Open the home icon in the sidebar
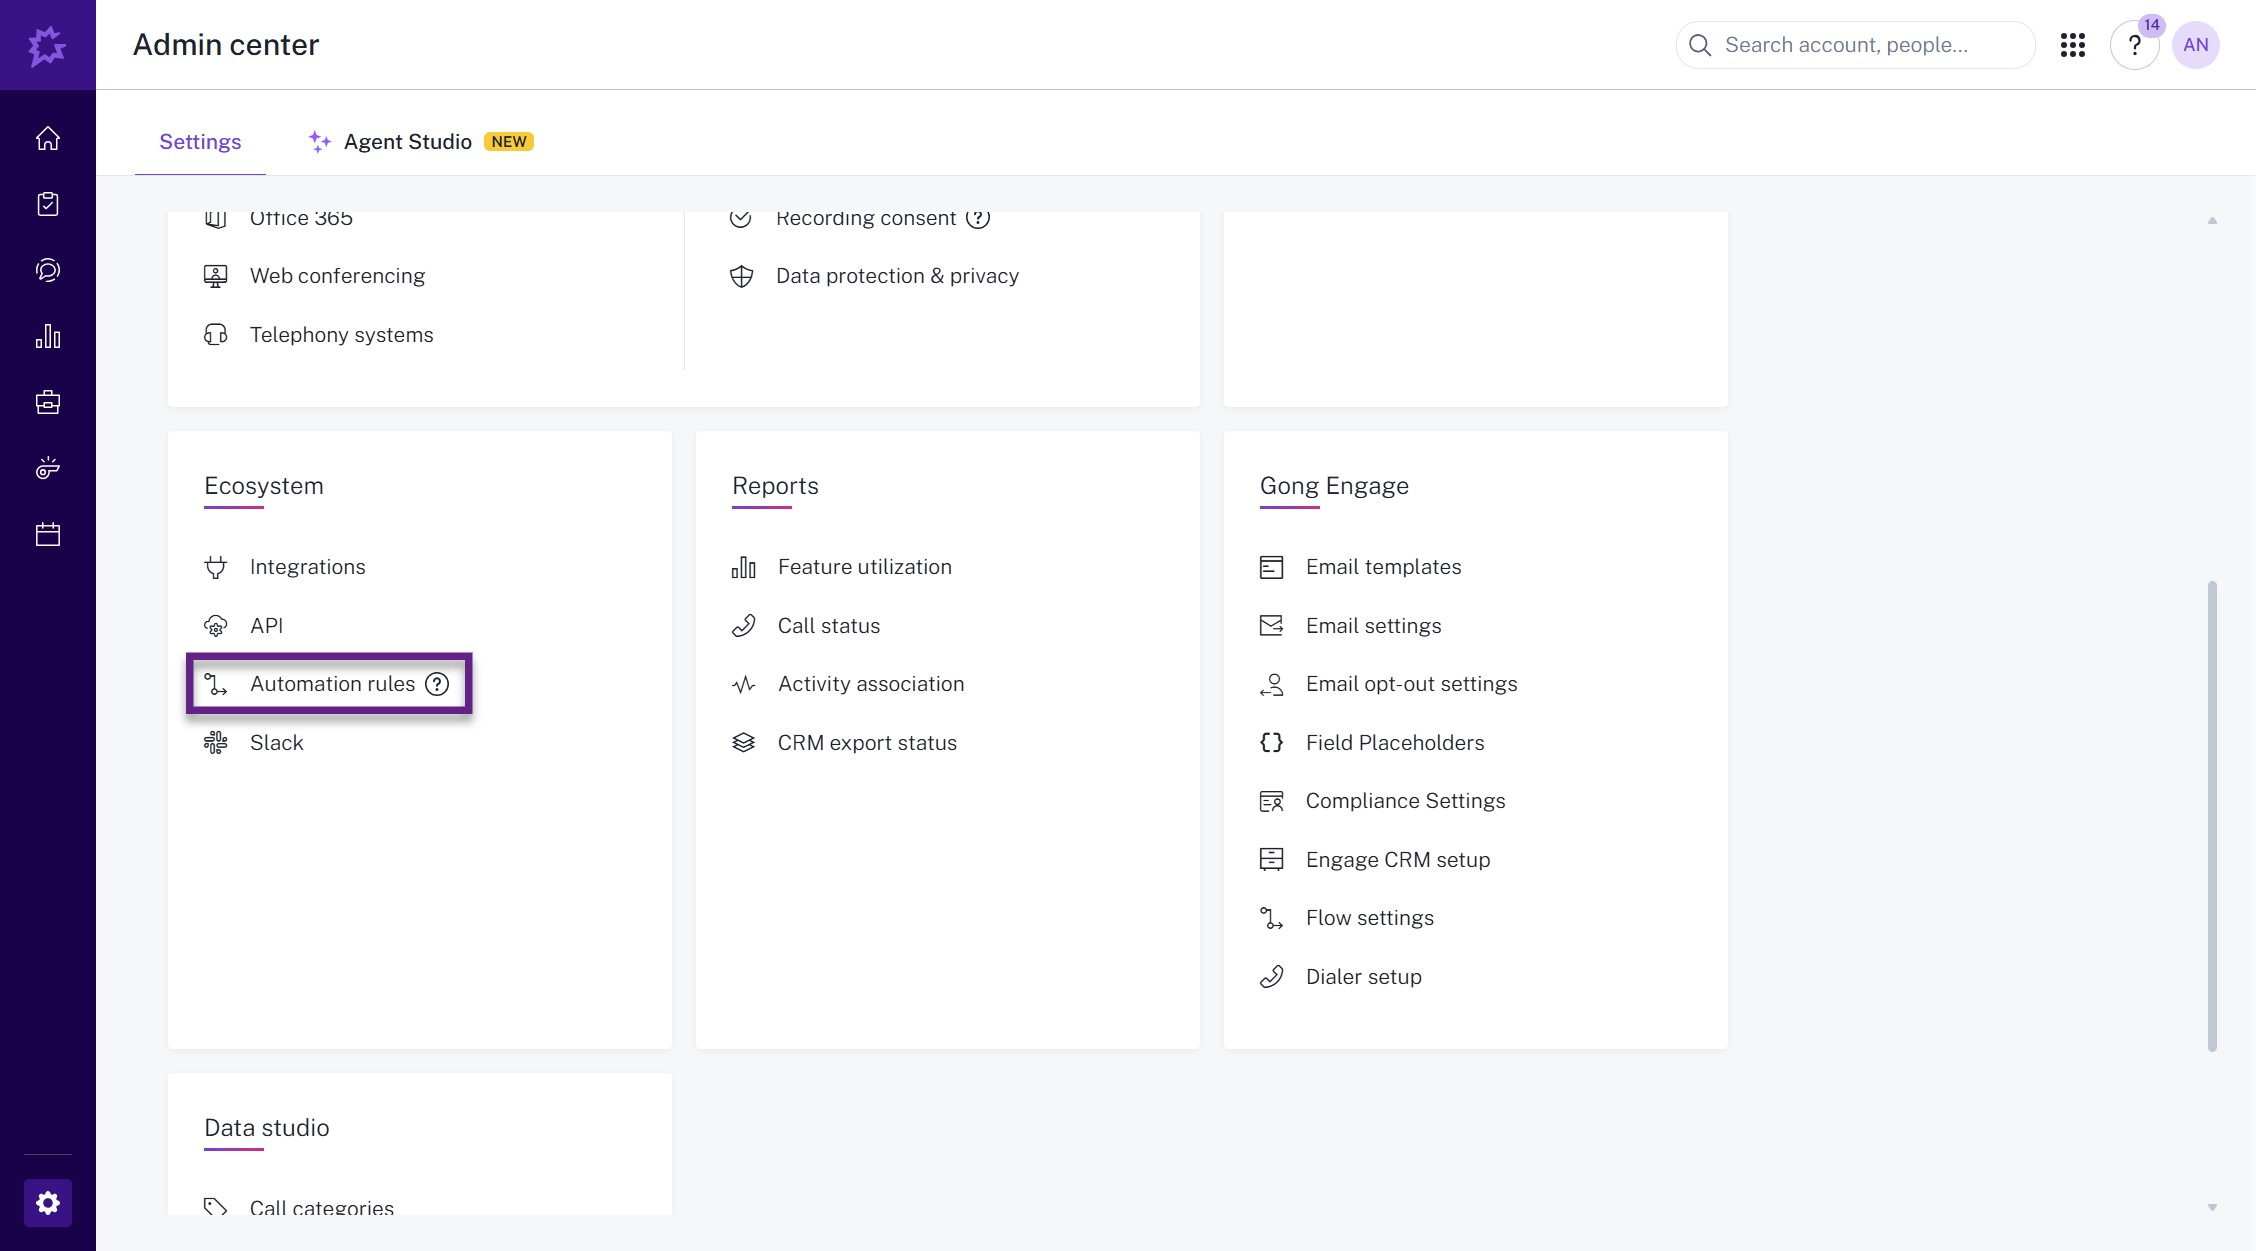Viewport: 2256px width, 1251px height. point(48,138)
